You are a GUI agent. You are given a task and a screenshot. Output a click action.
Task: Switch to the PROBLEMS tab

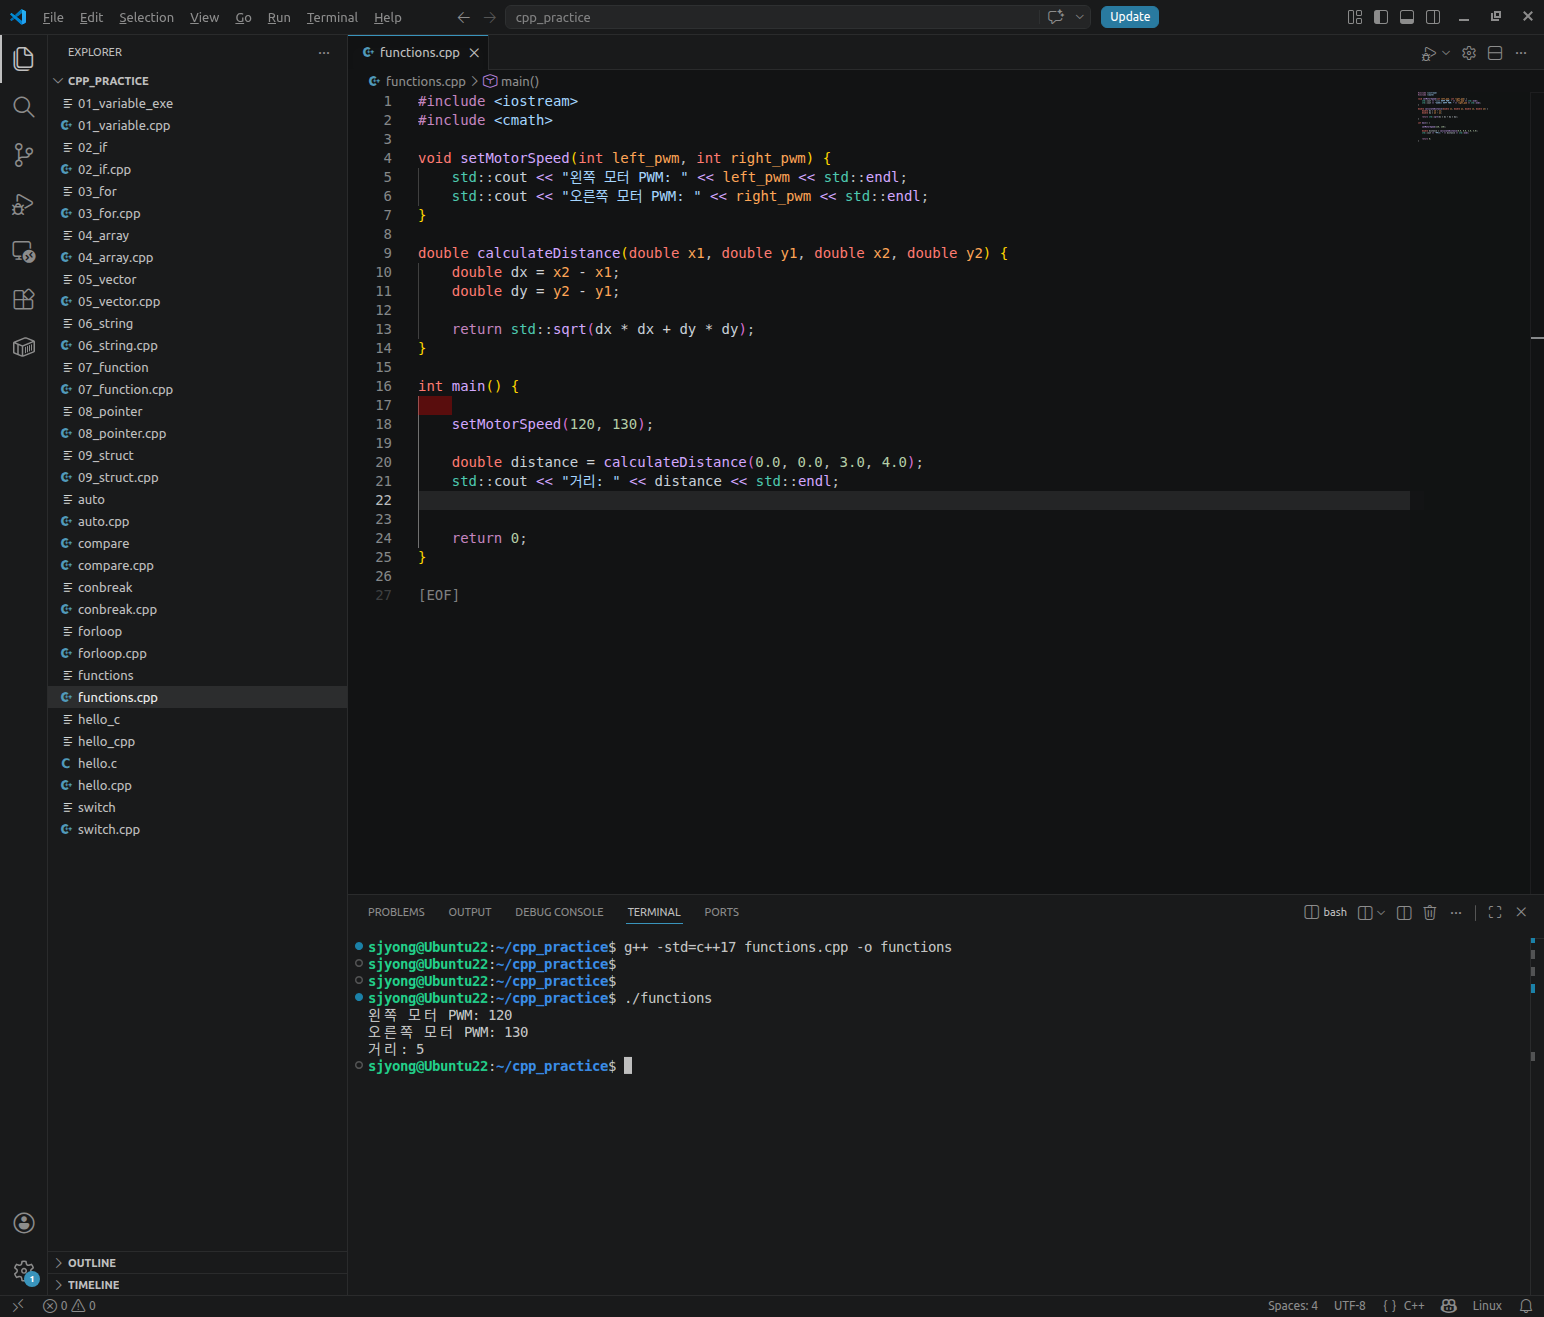396,912
